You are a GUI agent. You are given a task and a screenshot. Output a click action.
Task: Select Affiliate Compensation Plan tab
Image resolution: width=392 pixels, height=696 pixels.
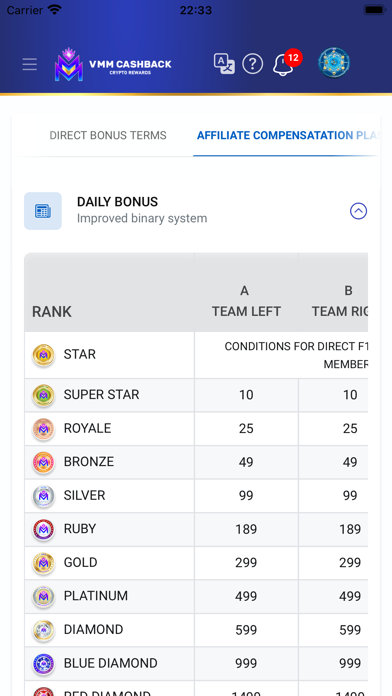tap(287, 135)
